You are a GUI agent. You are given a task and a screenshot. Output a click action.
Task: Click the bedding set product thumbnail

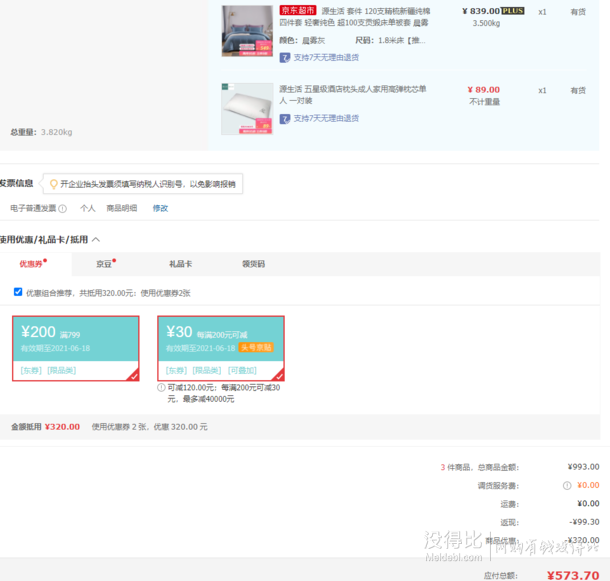(x=246, y=30)
